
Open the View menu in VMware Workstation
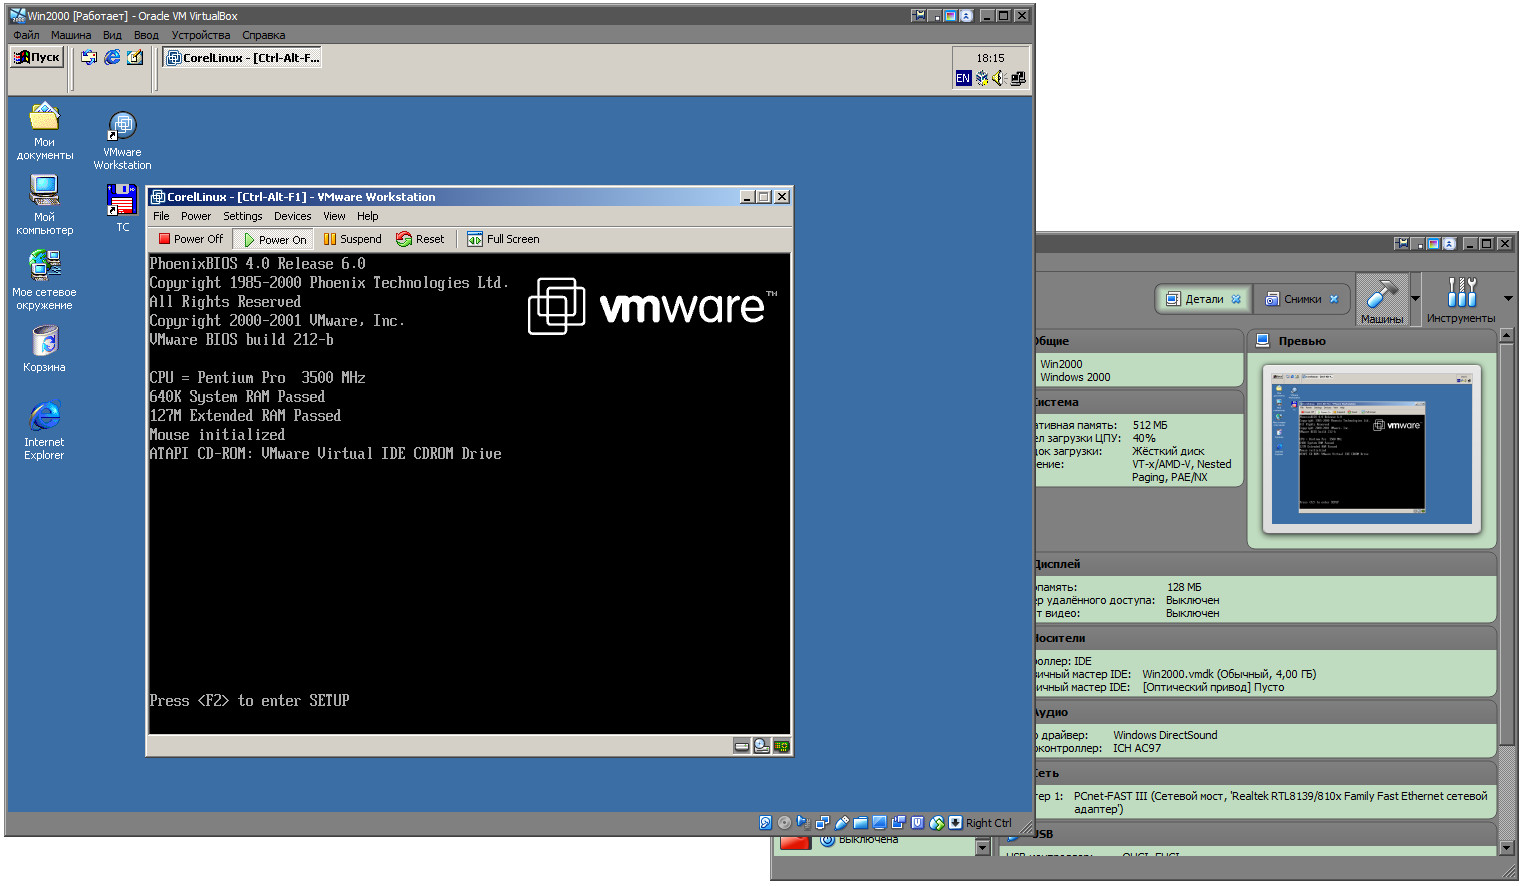point(334,216)
